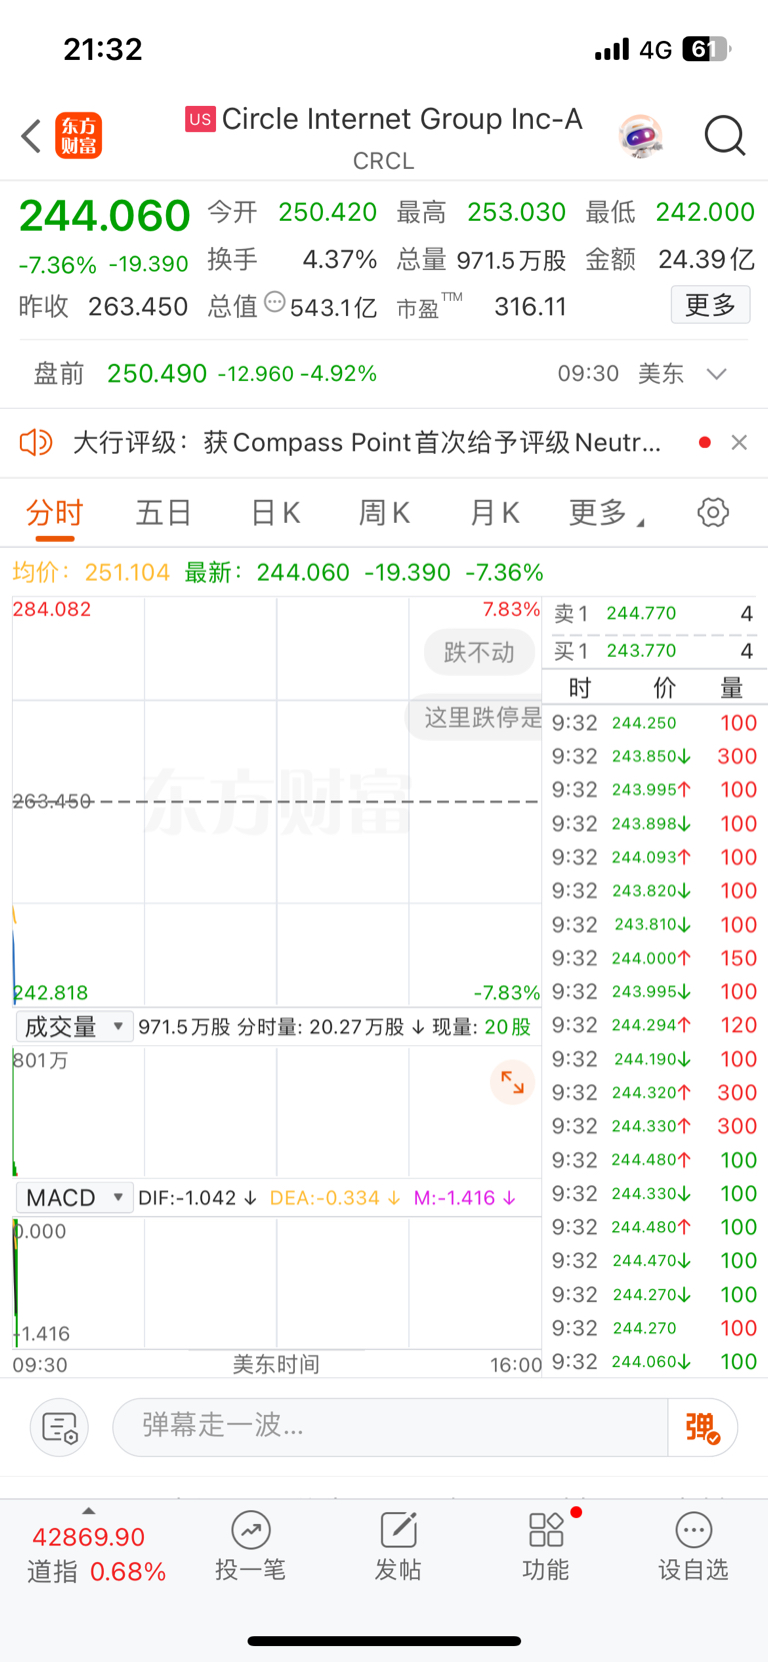Tap the 244.250 trade row
Viewport: 768px width, 1663px height.
tap(654, 723)
